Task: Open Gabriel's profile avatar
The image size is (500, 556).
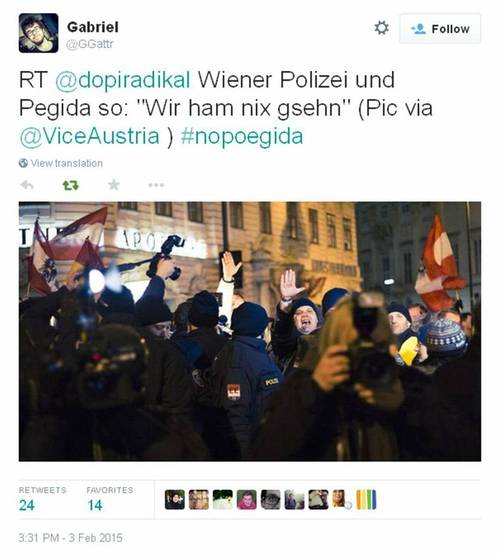Action: coord(39,33)
